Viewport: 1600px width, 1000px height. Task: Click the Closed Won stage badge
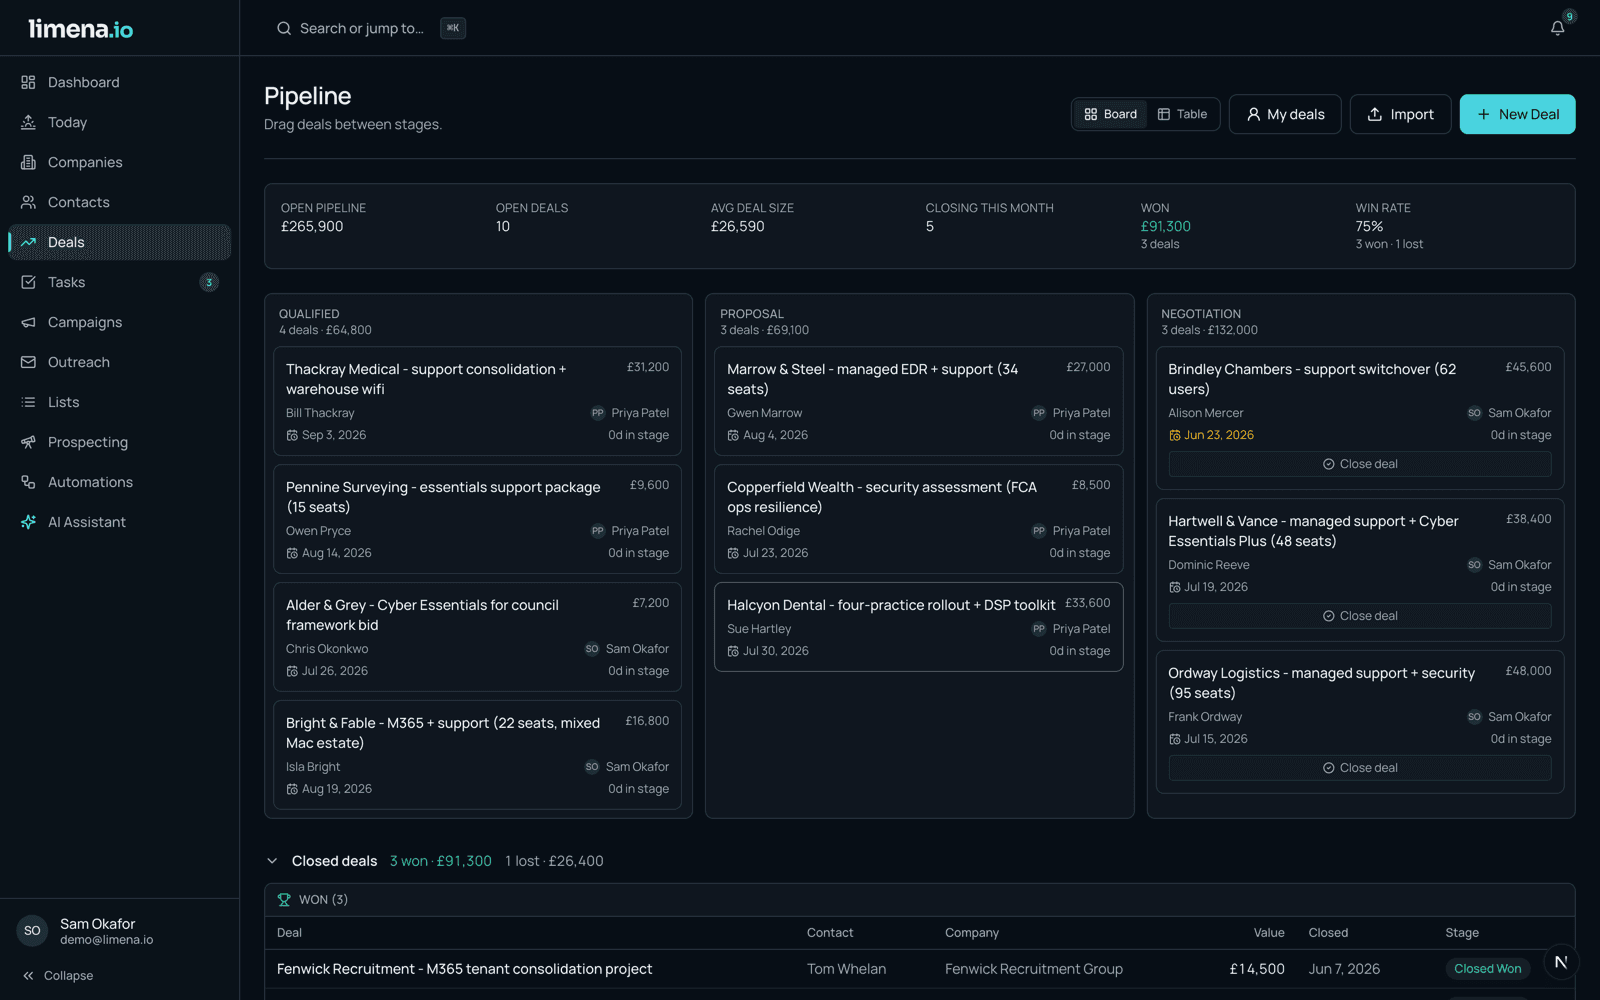pos(1487,969)
